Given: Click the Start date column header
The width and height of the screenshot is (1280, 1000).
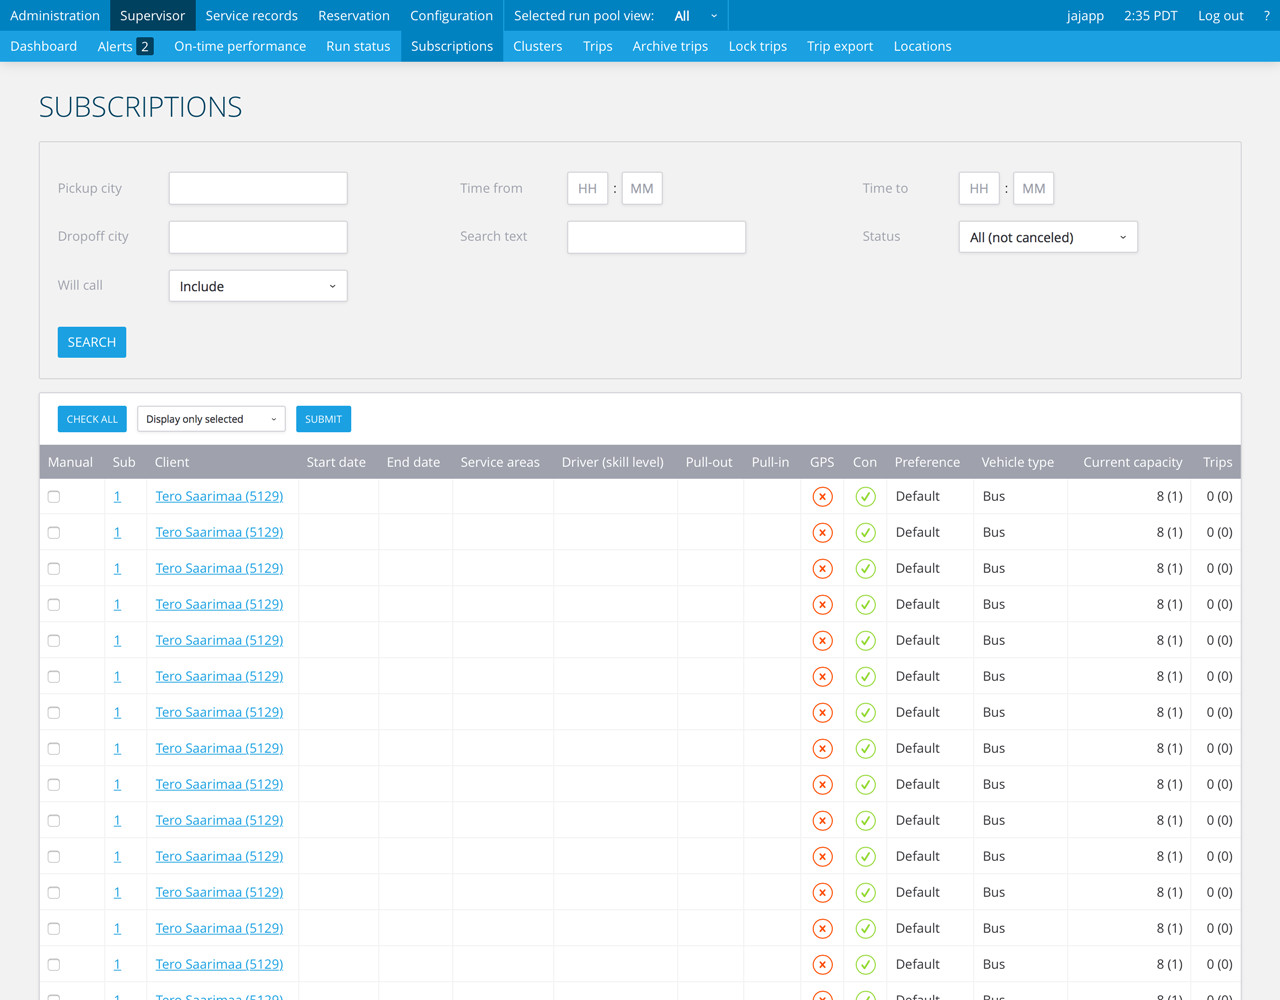Looking at the screenshot, I should pyautogui.click(x=336, y=462).
